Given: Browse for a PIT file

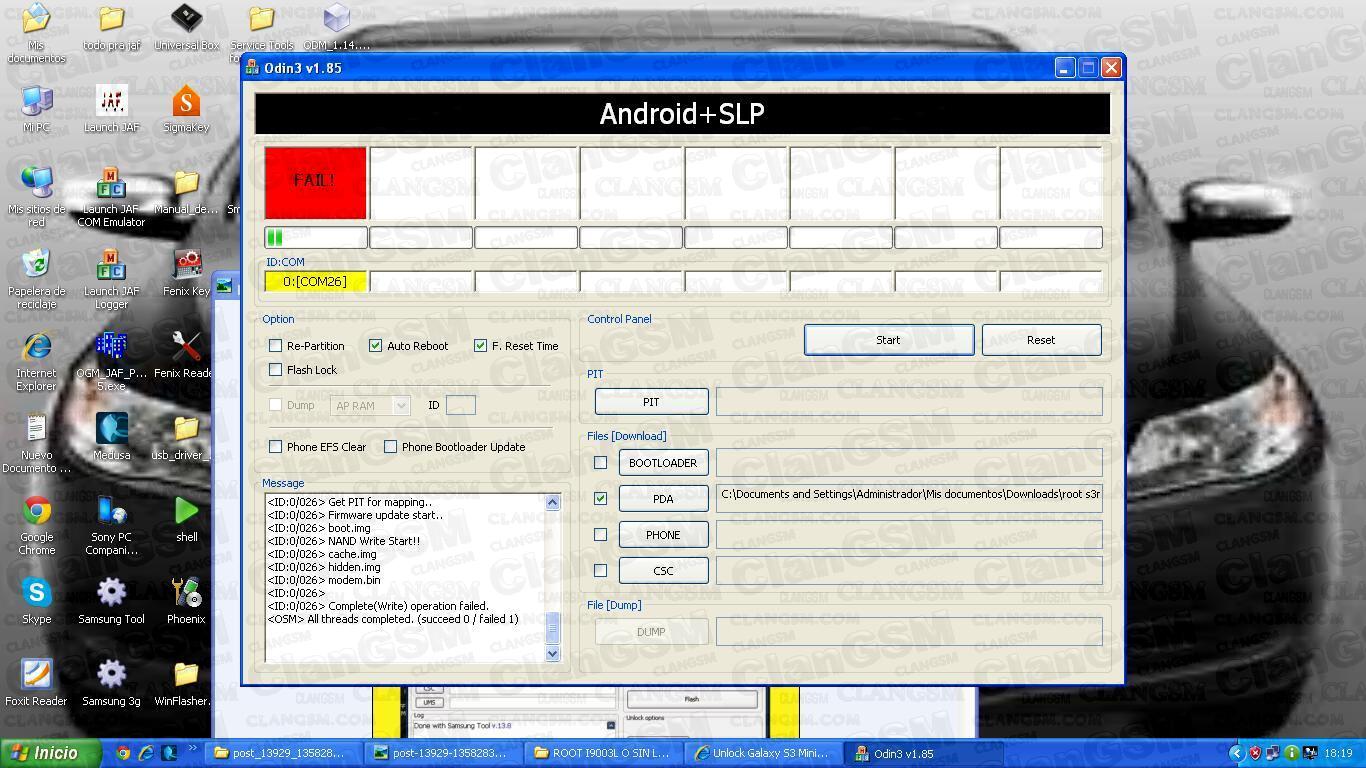Looking at the screenshot, I should click(651, 402).
